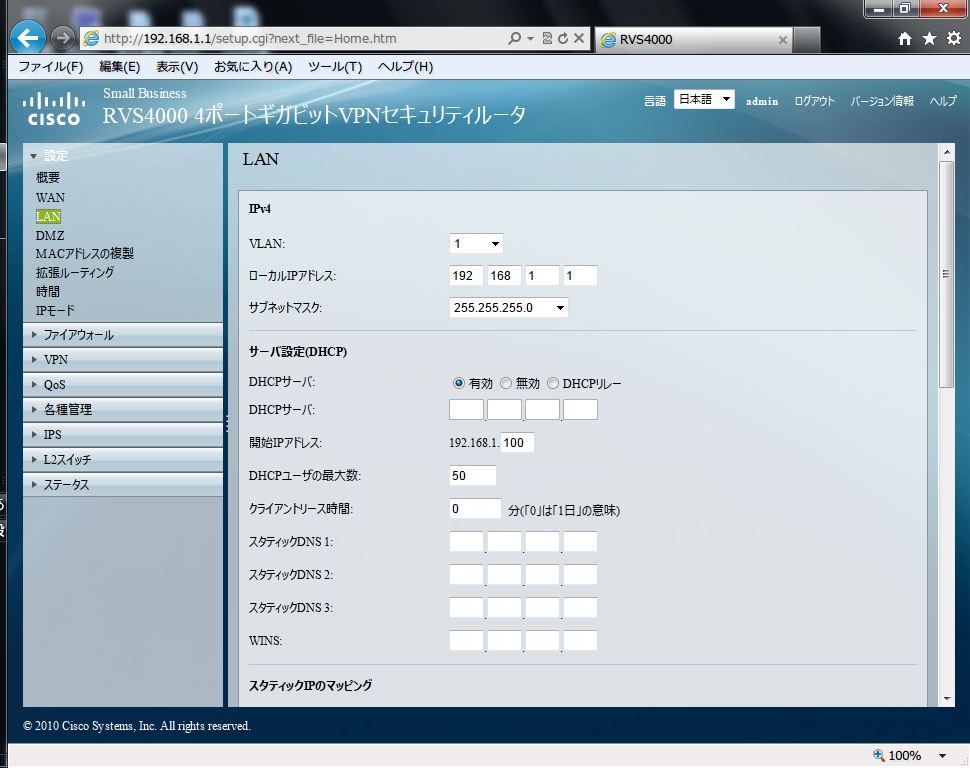Expand the ステータス section
970x768 pixels.
tap(122, 485)
